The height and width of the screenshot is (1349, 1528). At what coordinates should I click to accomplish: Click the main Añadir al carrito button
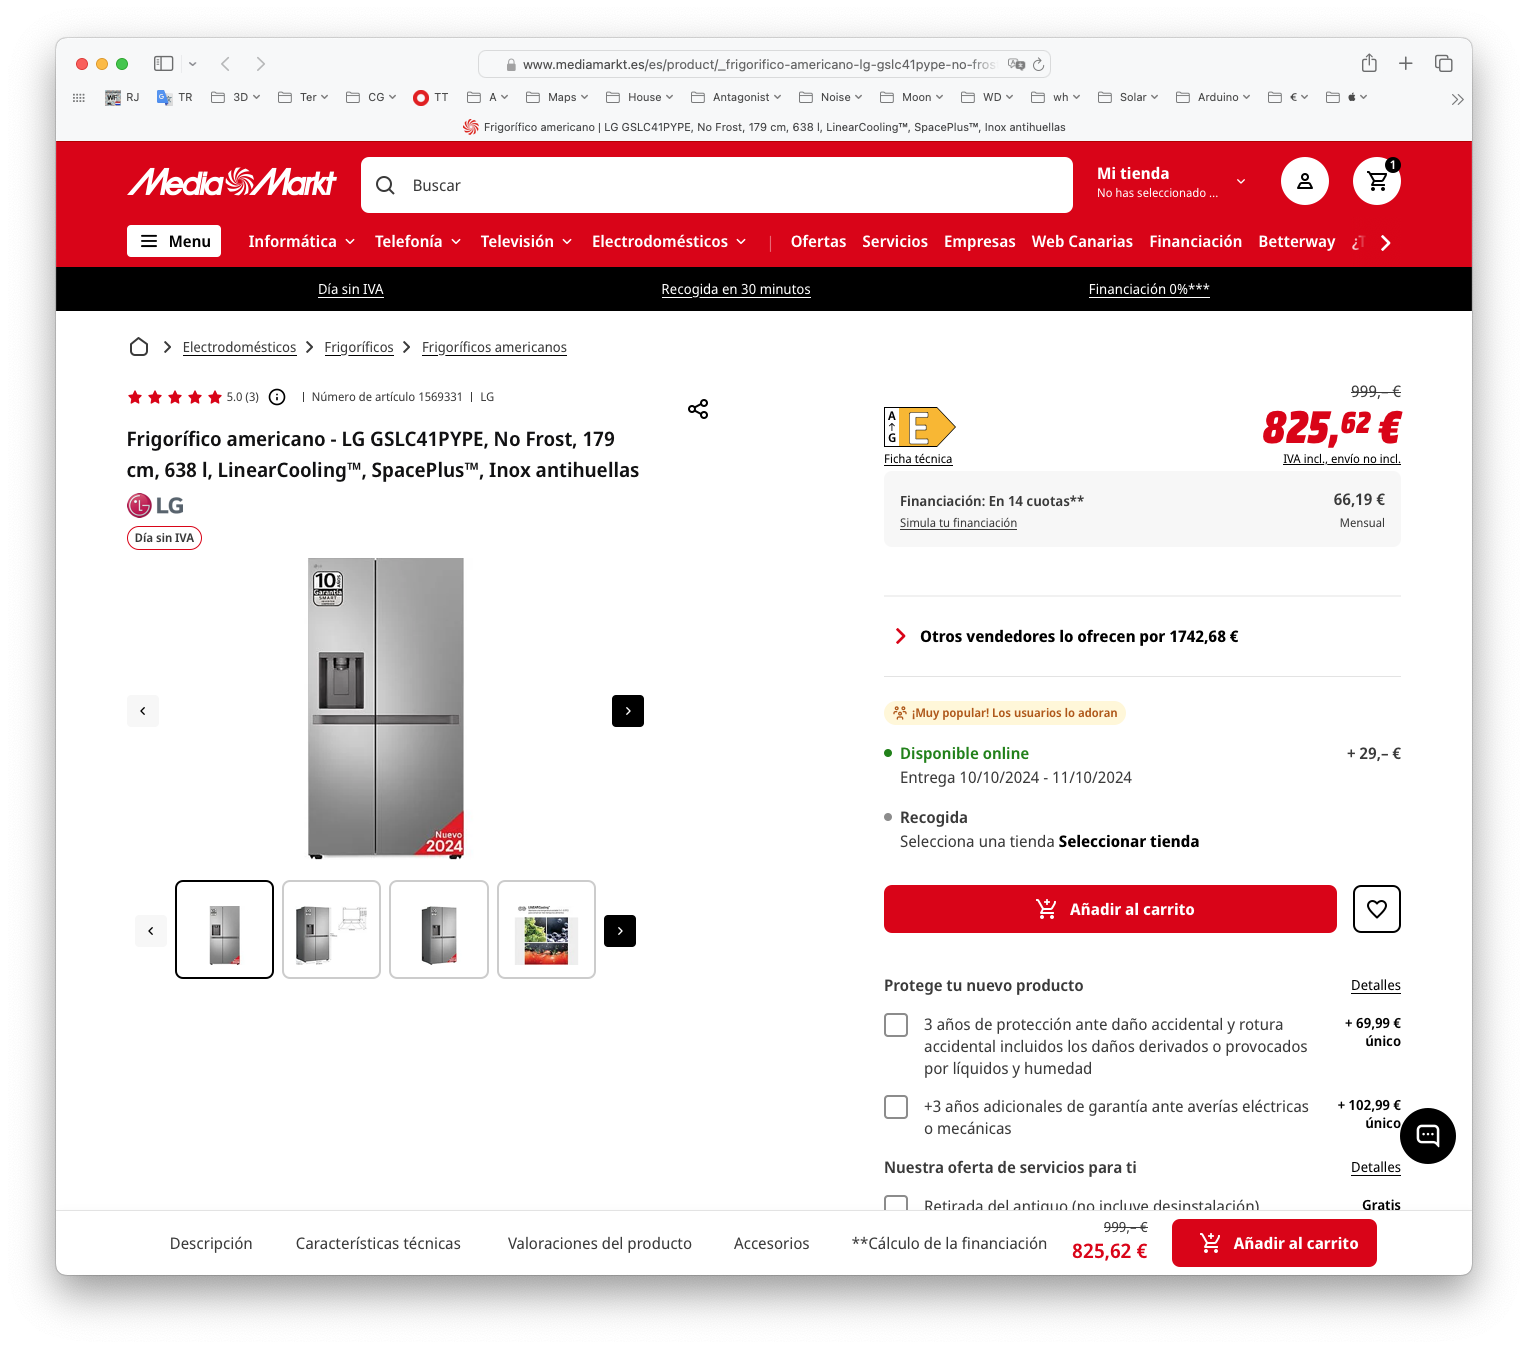click(x=1110, y=909)
